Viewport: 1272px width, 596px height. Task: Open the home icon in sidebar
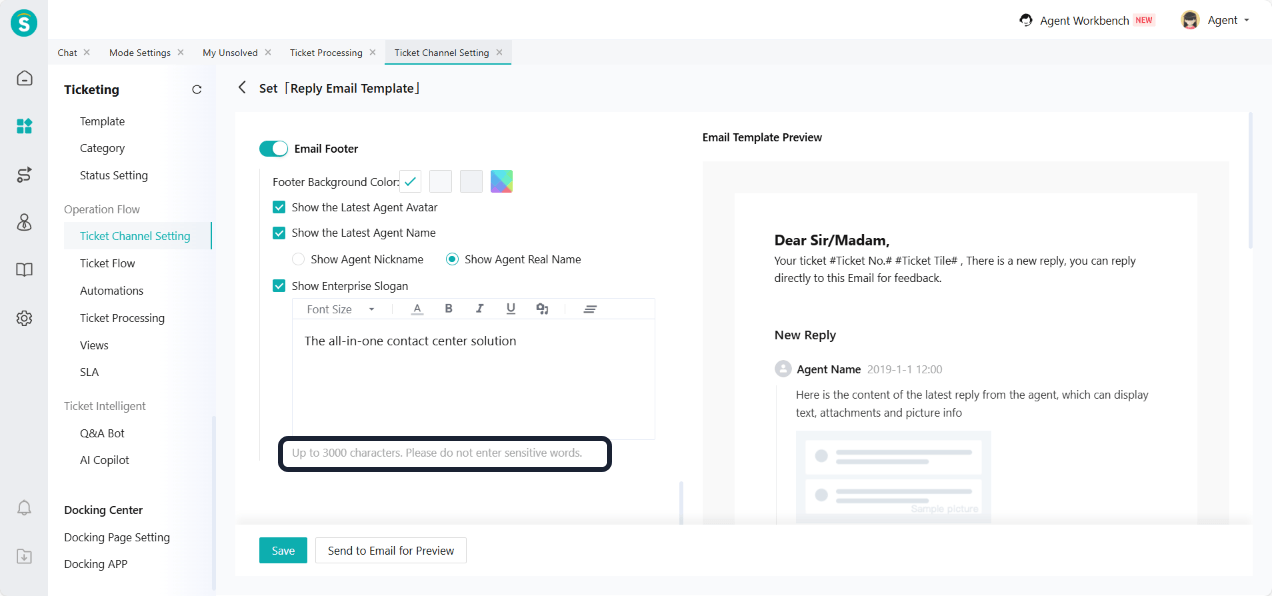click(x=25, y=78)
